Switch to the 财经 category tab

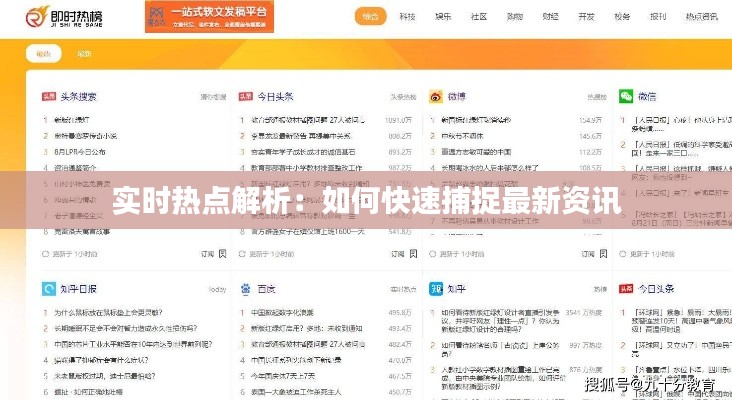(x=550, y=16)
